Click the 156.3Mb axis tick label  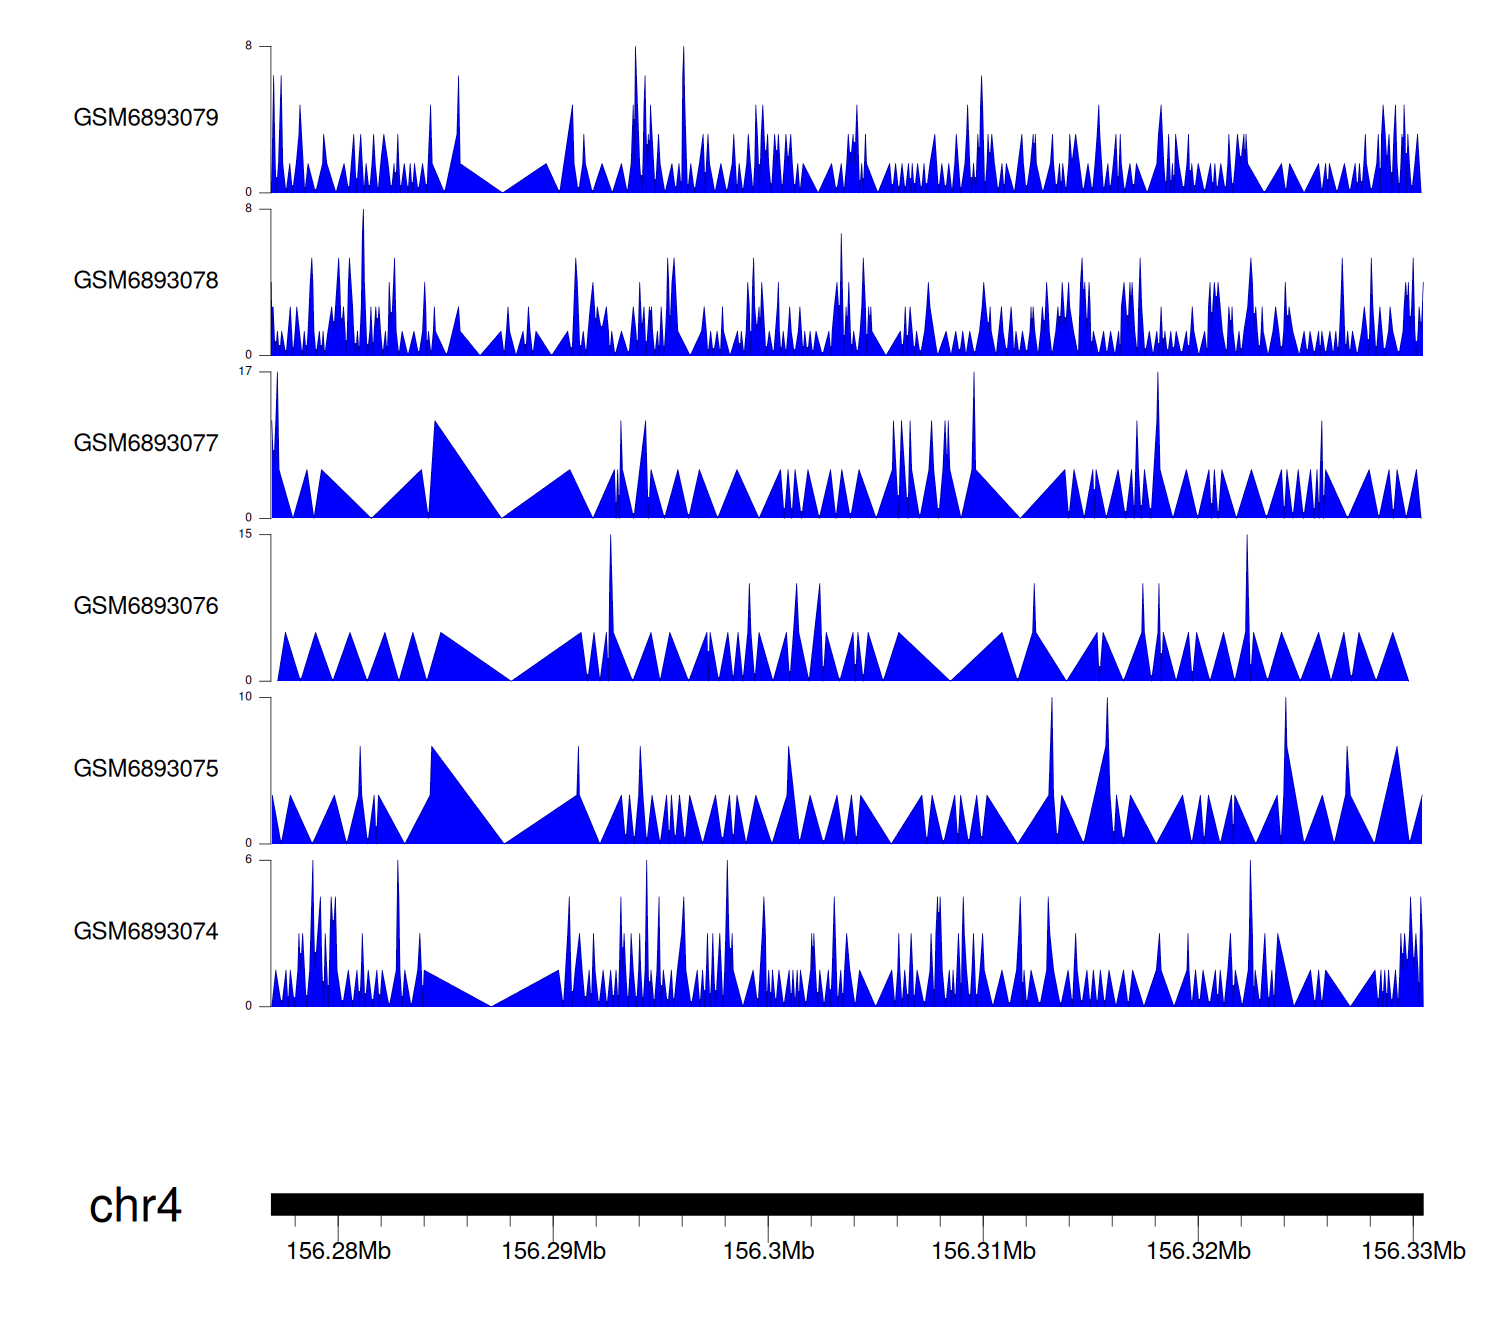pos(768,1251)
